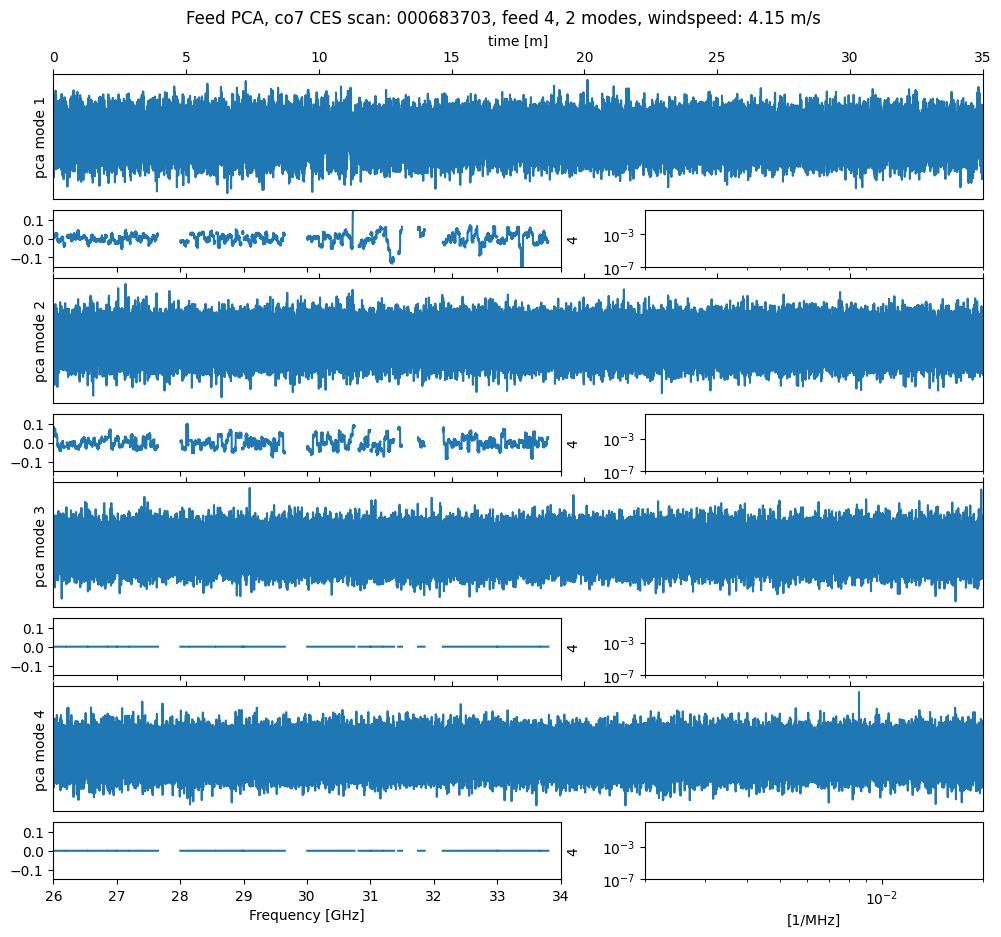Click the empty bottom-right panel above '[1/MHz]'
The image size is (1001, 937).
coord(813,851)
